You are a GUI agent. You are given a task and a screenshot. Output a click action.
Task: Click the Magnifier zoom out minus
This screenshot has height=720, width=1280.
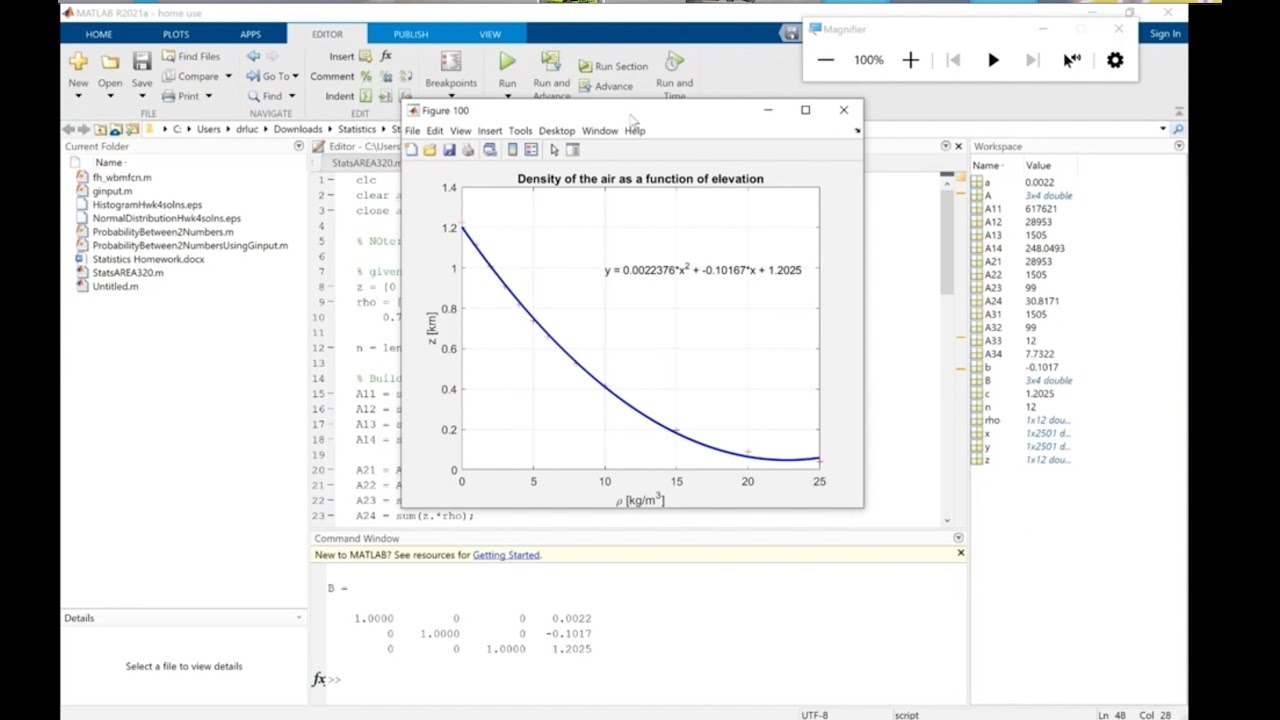(x=825, y=60)
